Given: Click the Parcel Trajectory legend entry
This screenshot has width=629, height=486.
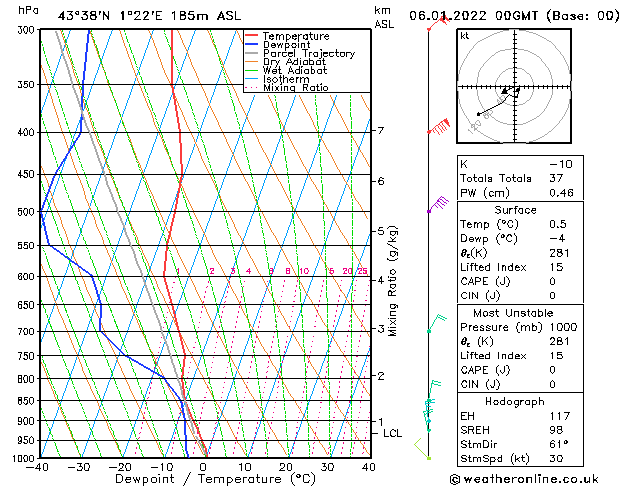Looking at the screenshot, I should tap(308, 54).
